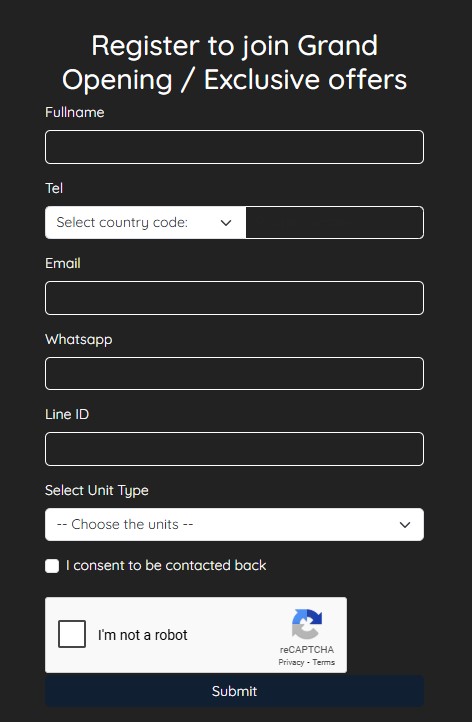
Task: Click the telephone number input box
Action: [335, 222]
